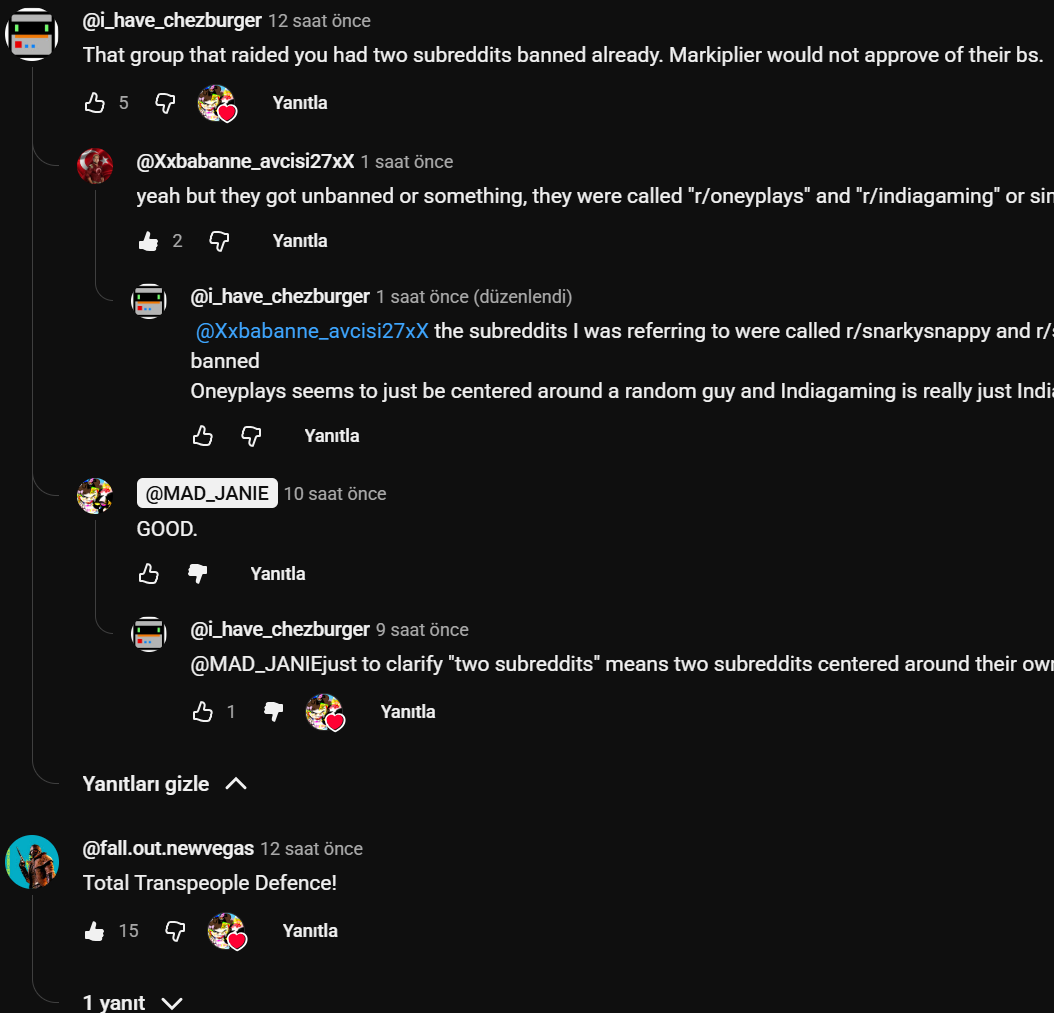Like the r/snarkysnappy reply
This screenshot has width=1054, height=1013.
click(x=203, y=436)
